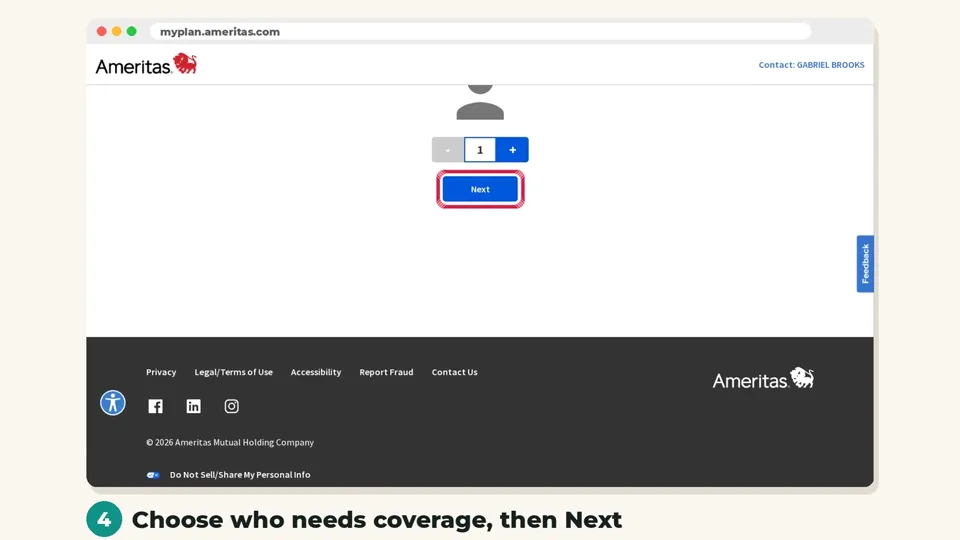Open the Facebook icon in the footer
The width and height of the screenshot is (960, 540).
pos(156,407)
